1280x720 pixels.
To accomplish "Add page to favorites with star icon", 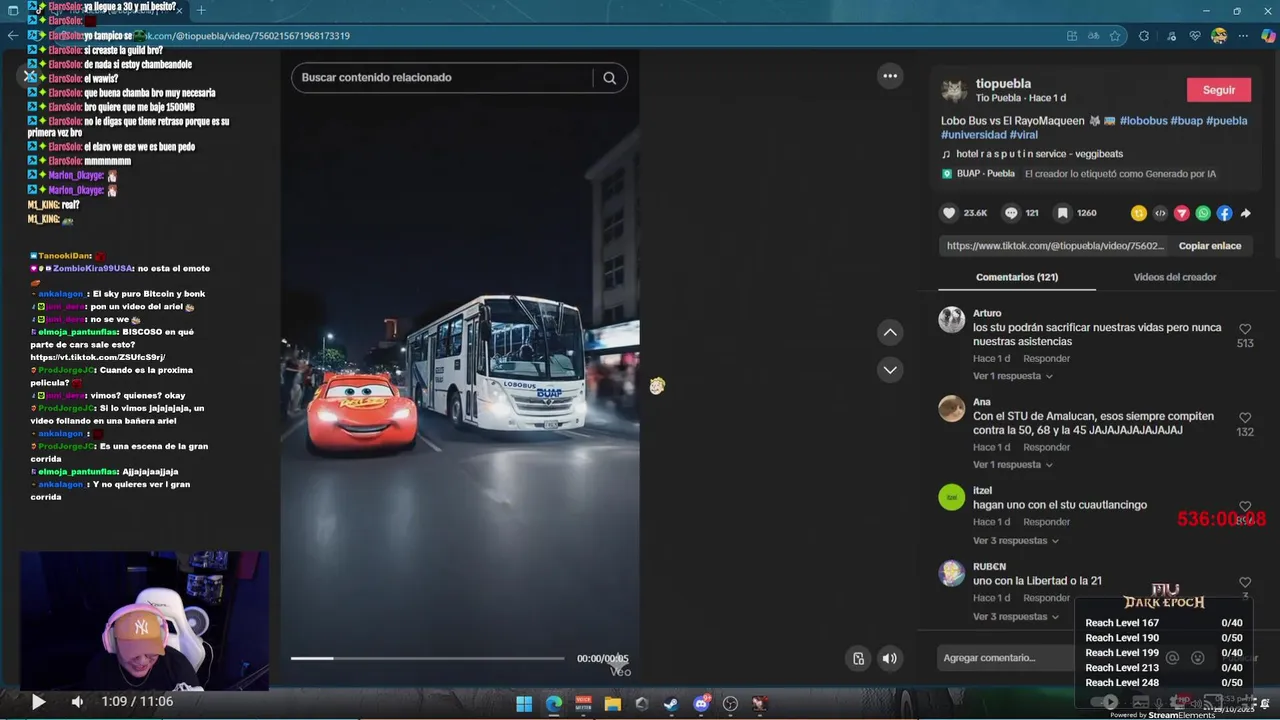I will [x=1115, y=36].
